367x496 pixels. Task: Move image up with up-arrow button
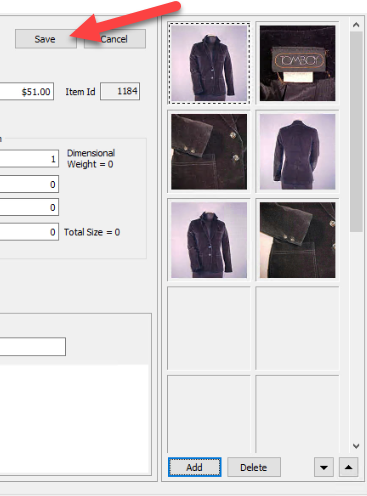pyautogui.click(x=348, y=467)
